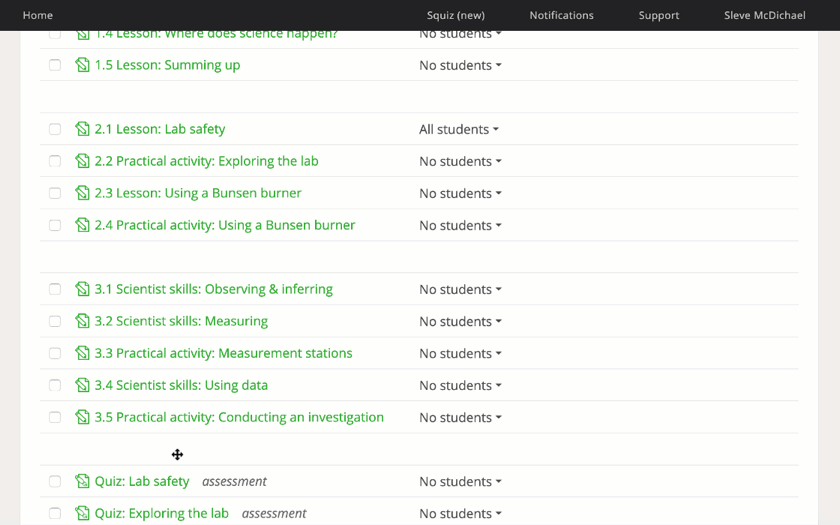Tick checkbox for 3.5 Conducting an investigation
The height and width of the screenshot is (525, 840).
[55, 417]
